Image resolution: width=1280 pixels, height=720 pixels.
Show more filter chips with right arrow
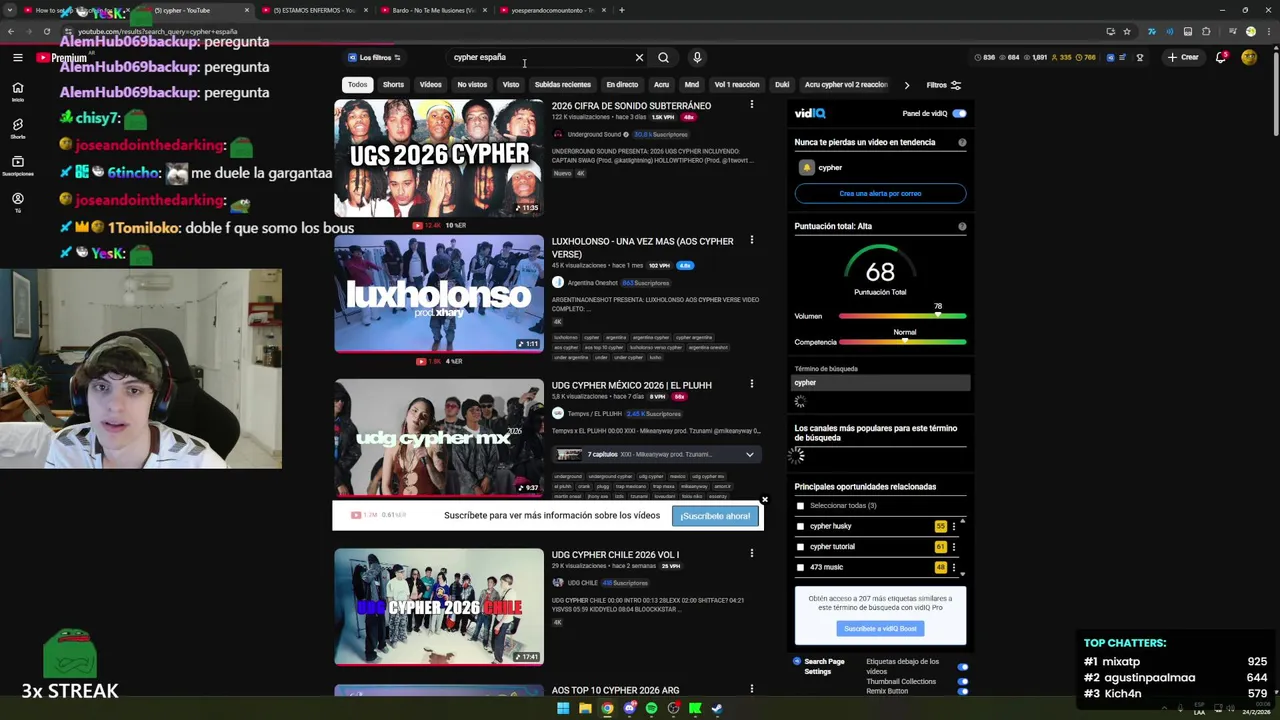tap(906, 85)
